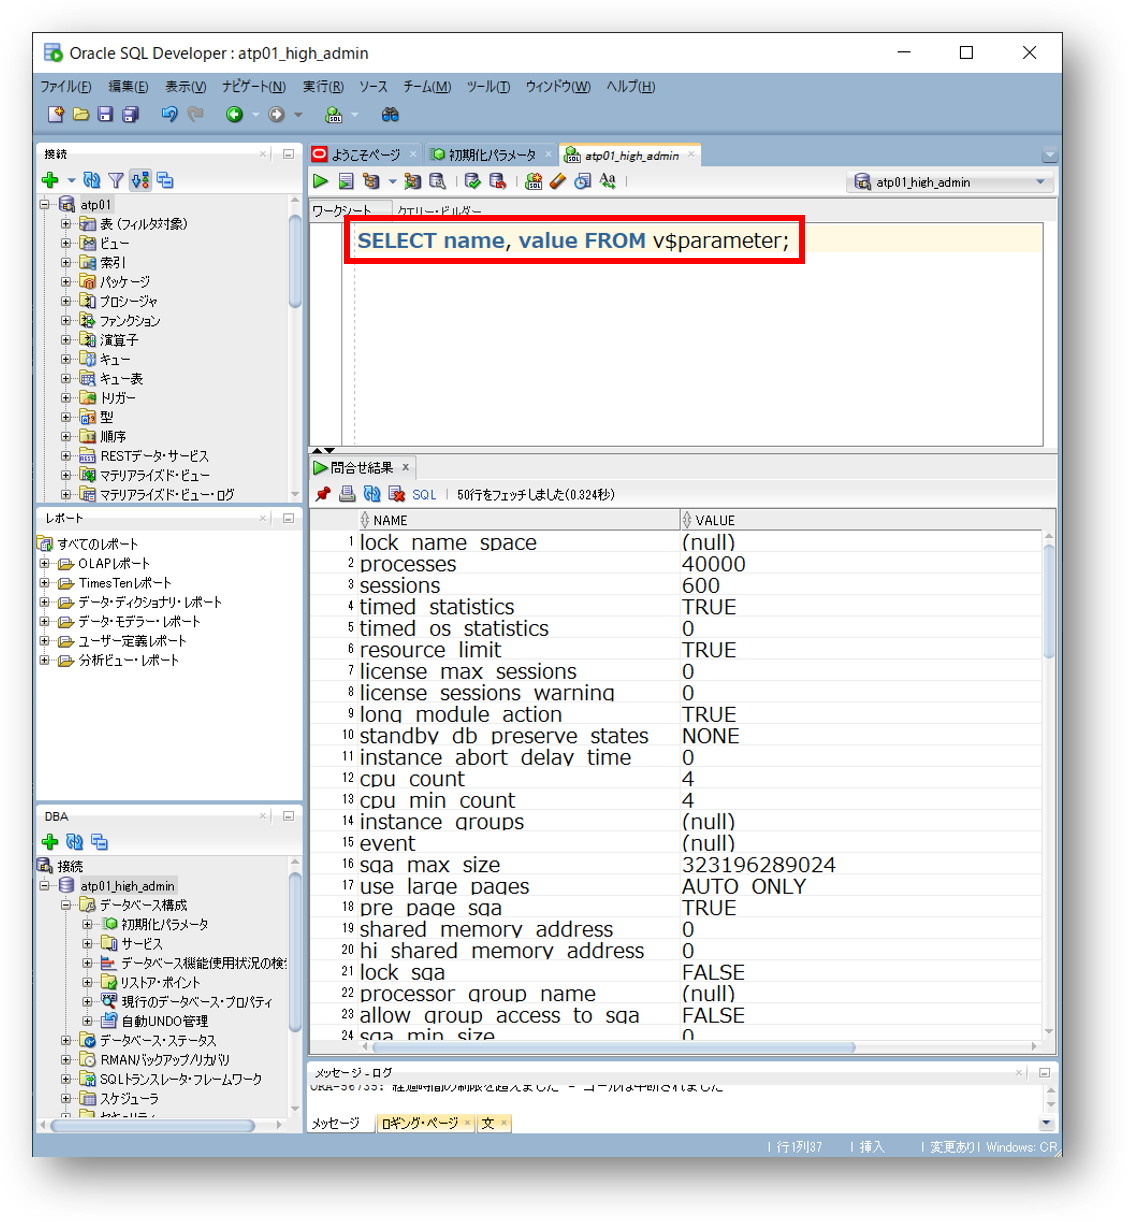This screenshot has width=1128, height=1222.
Task: Open the atp01_high_admin connection dropdown
Action: pos(1040,182)
